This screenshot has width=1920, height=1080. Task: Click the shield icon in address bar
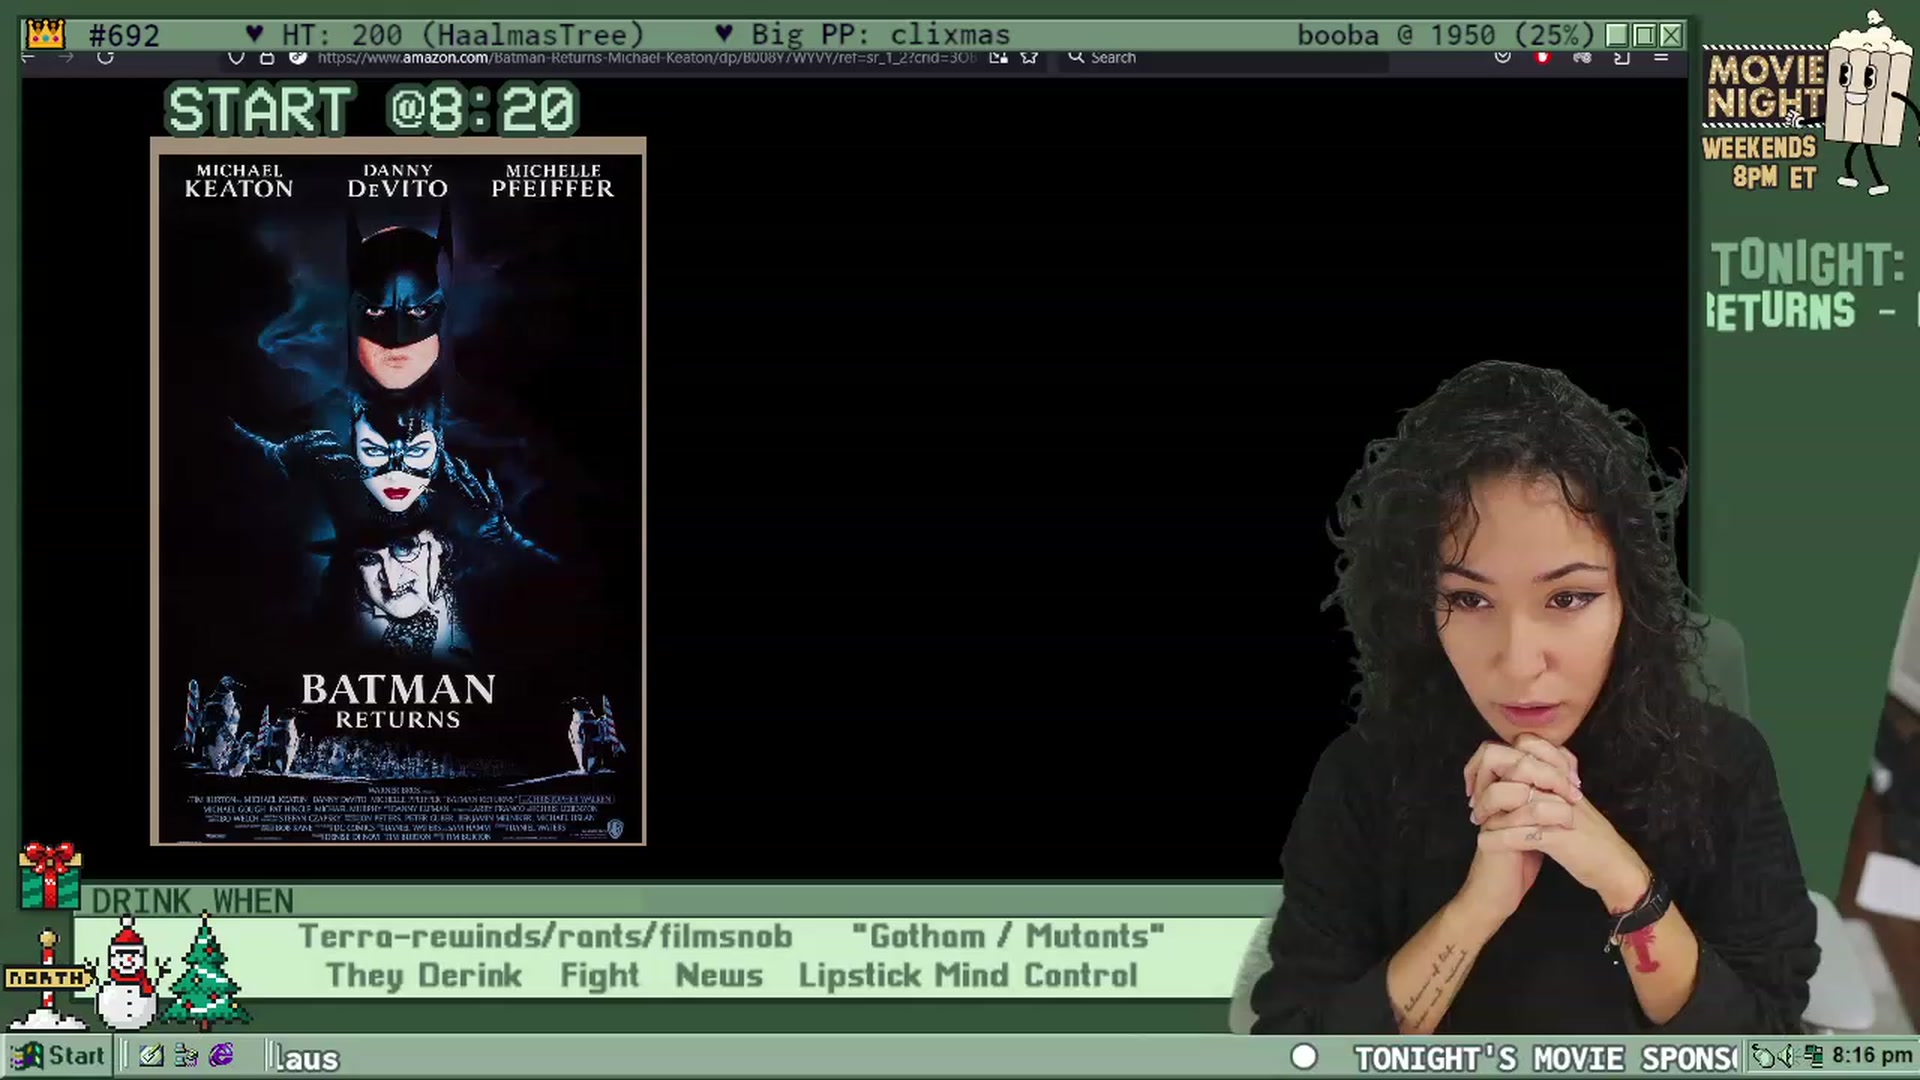236,57
